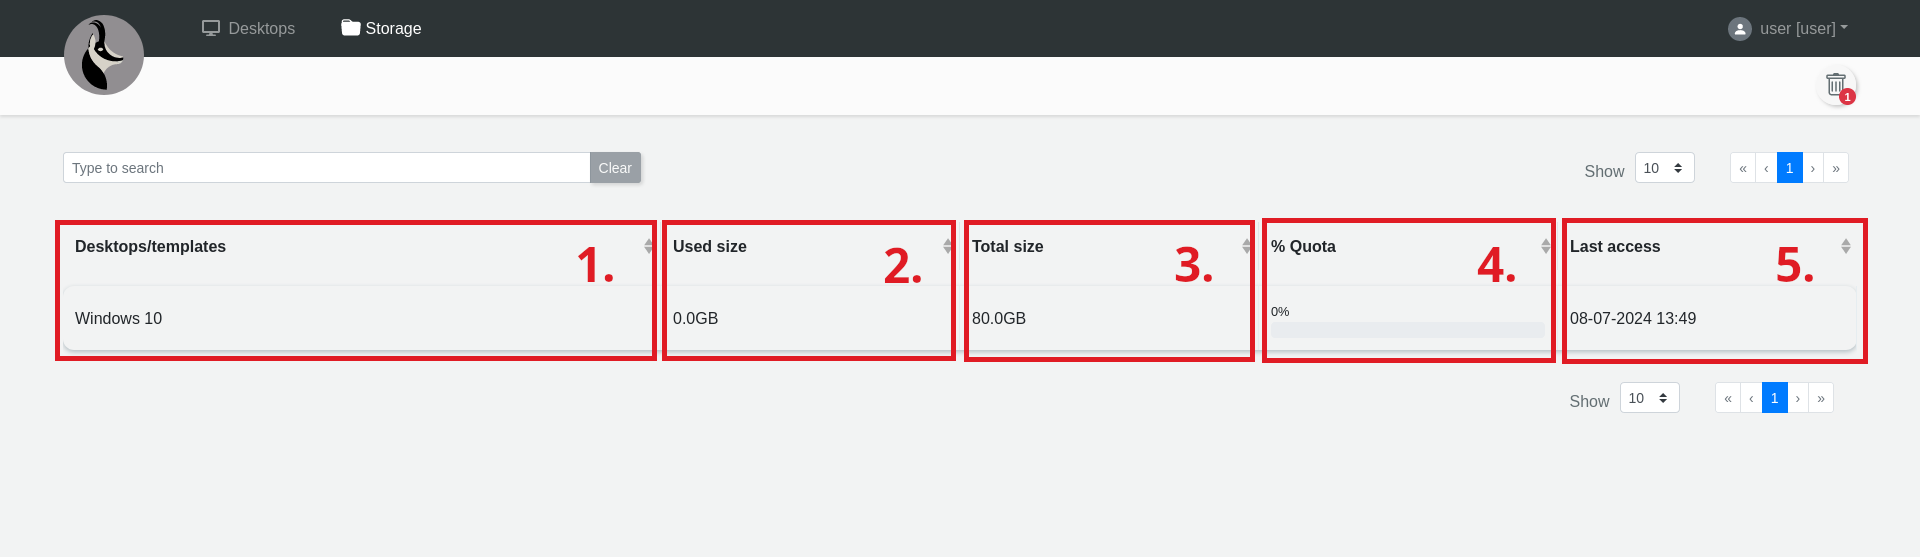Viewport: 1920px width, 557px height.
Task: Sort by Total size column arrows
Action: (1246, 246)
